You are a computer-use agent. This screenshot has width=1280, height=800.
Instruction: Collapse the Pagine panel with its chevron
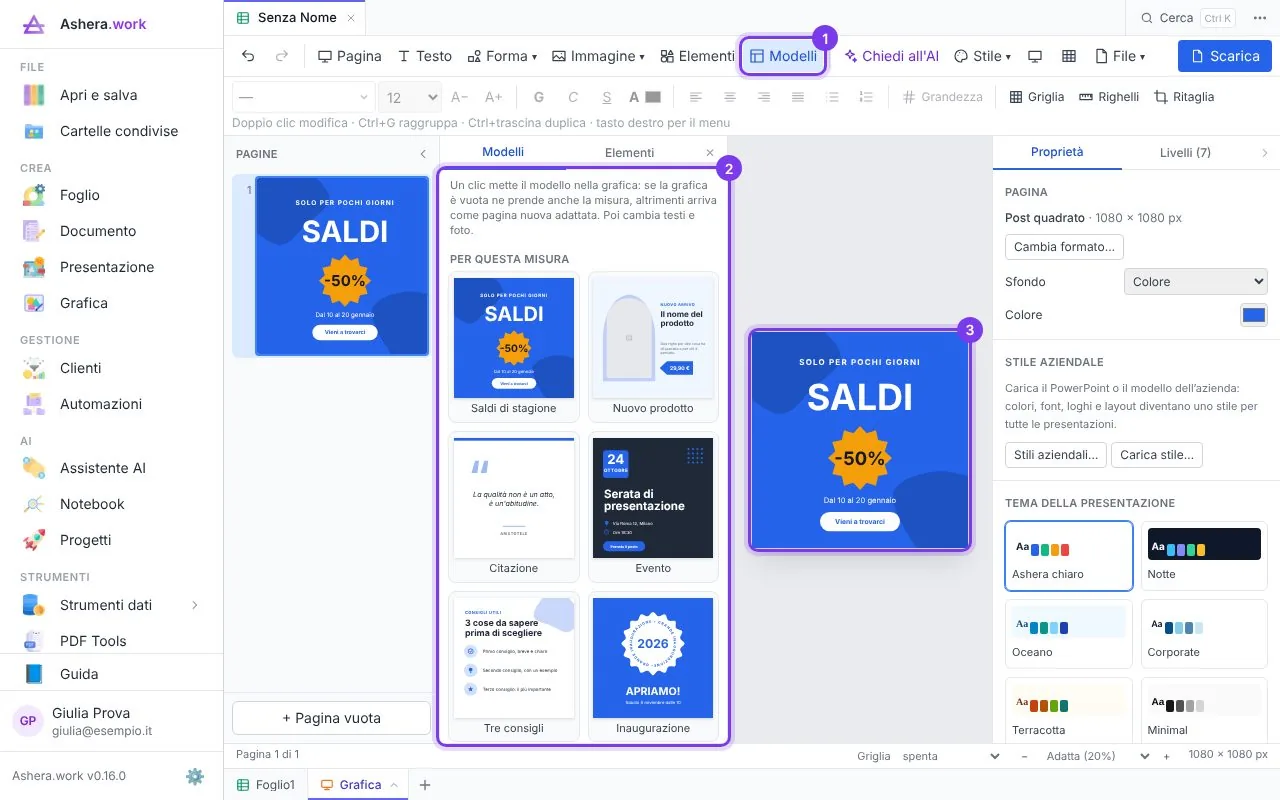click(x=423, y=154)
